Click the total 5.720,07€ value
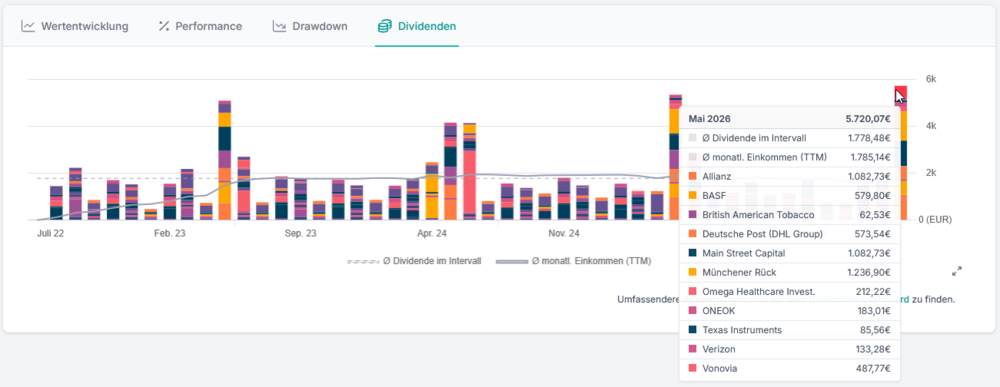Image resolution: width=1000 pixels, height=387 pixels. tap(868, 118)
